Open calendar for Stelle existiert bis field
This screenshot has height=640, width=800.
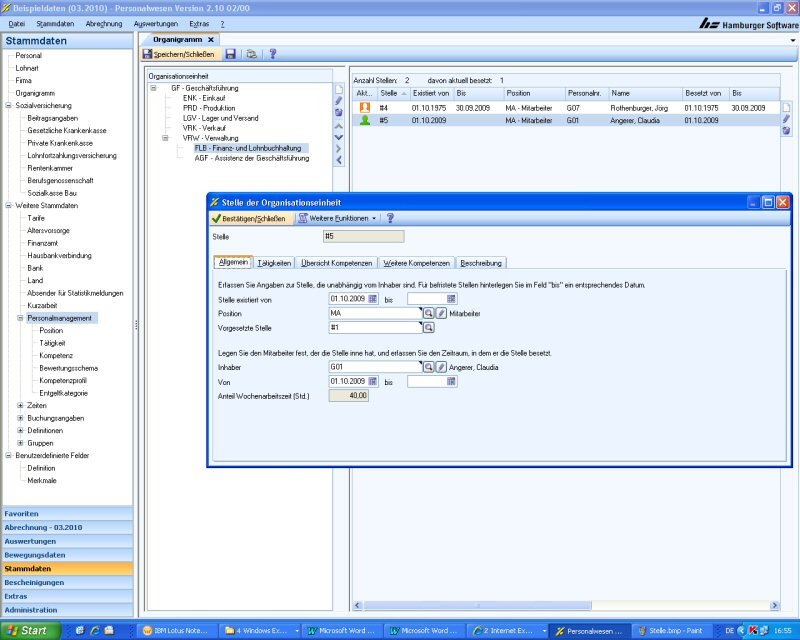451,299
